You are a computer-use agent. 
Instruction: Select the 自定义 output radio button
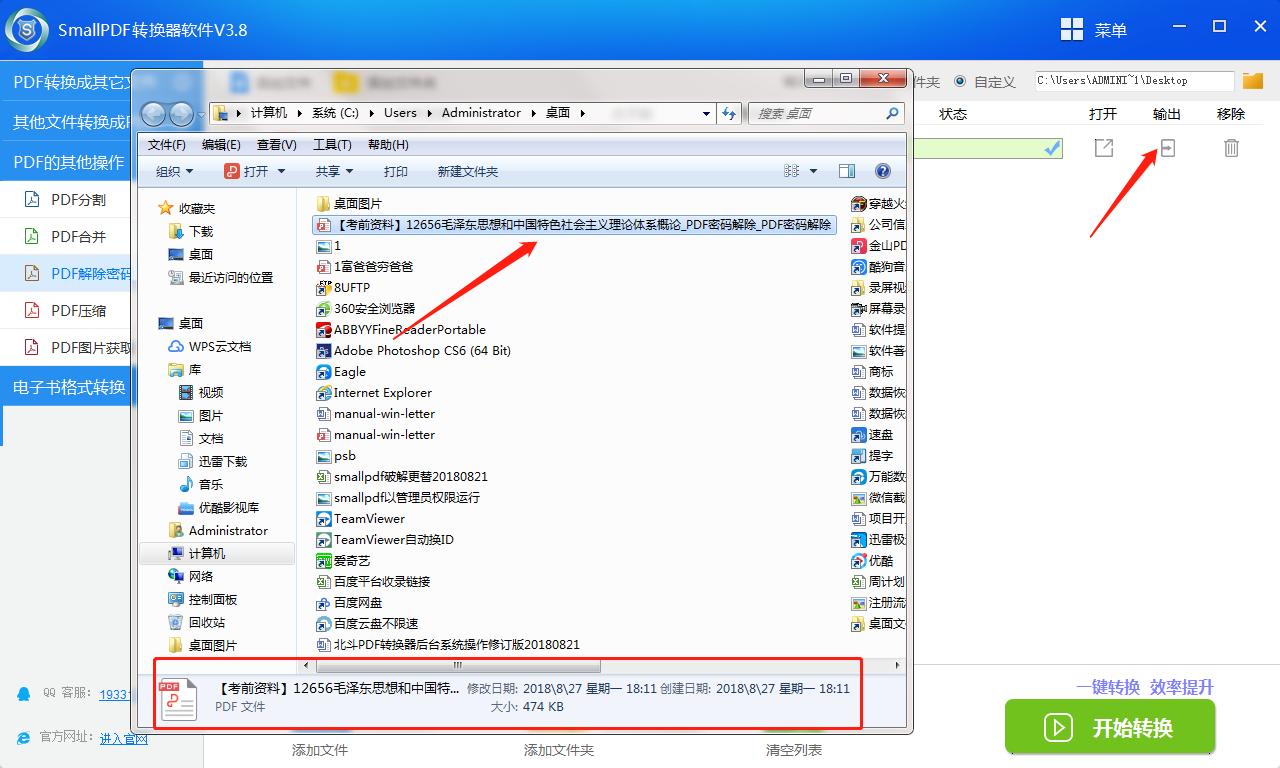pyautogui.click(x=963, y=82)
